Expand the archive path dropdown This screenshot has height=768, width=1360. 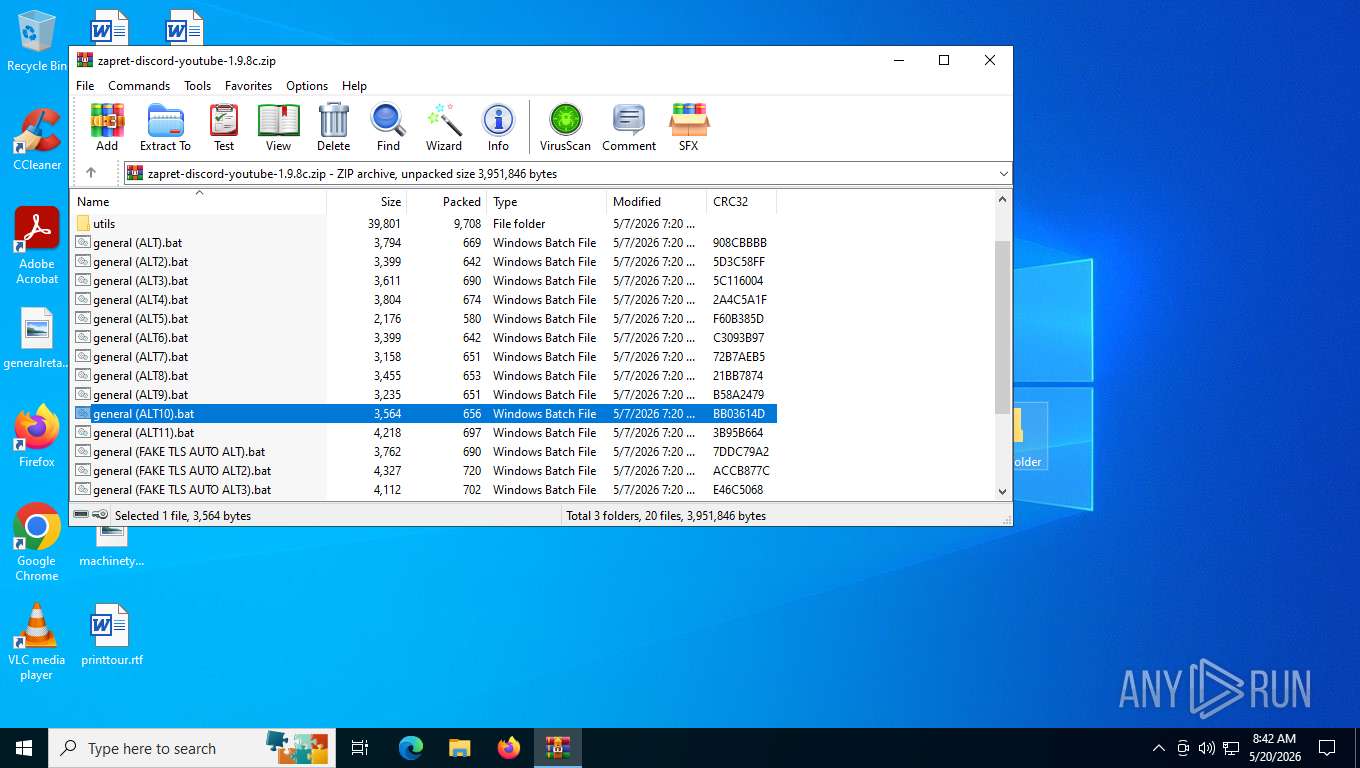pos(1003,173)
